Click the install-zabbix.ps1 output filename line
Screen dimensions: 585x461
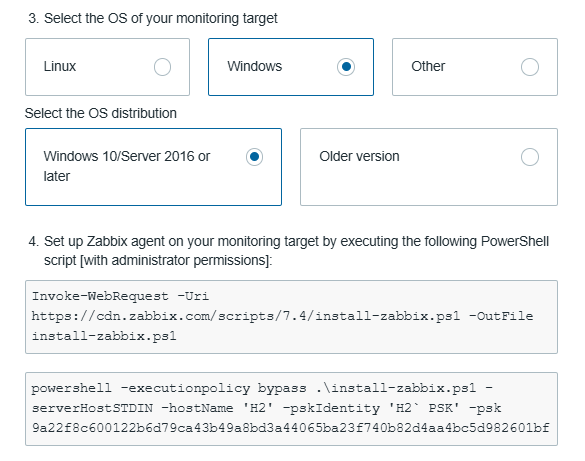104,336
